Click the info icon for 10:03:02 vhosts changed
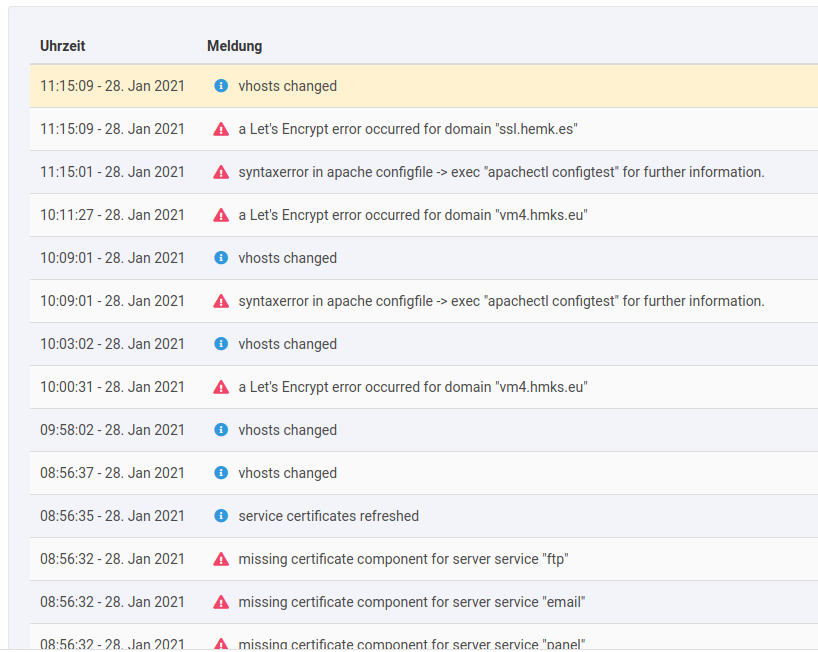Image resolution: width=818 pixels, height=652 pixels. pos(221,344)
